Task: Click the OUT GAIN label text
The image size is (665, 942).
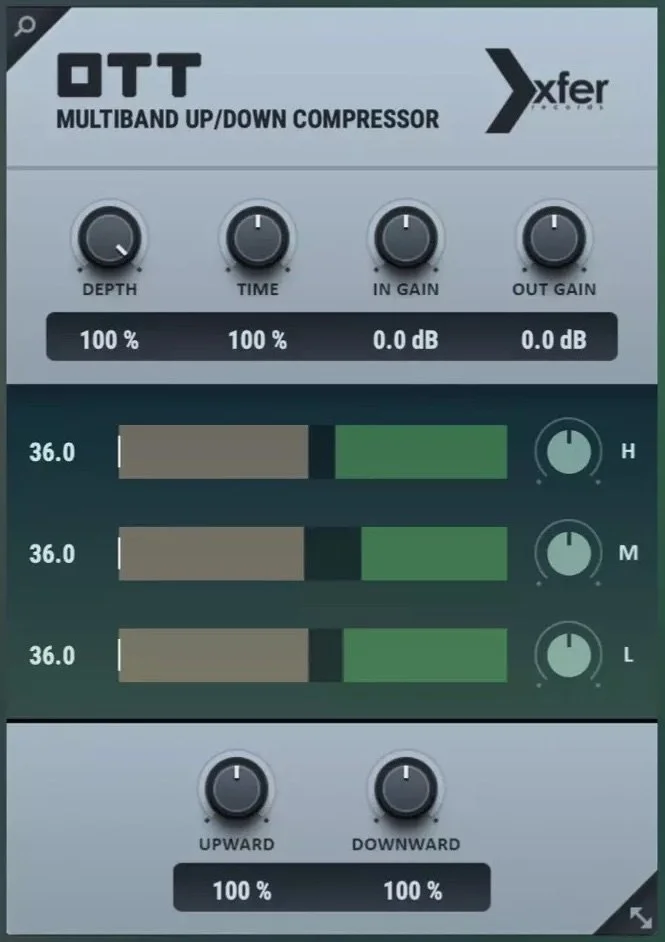Action: pos(554,290)
